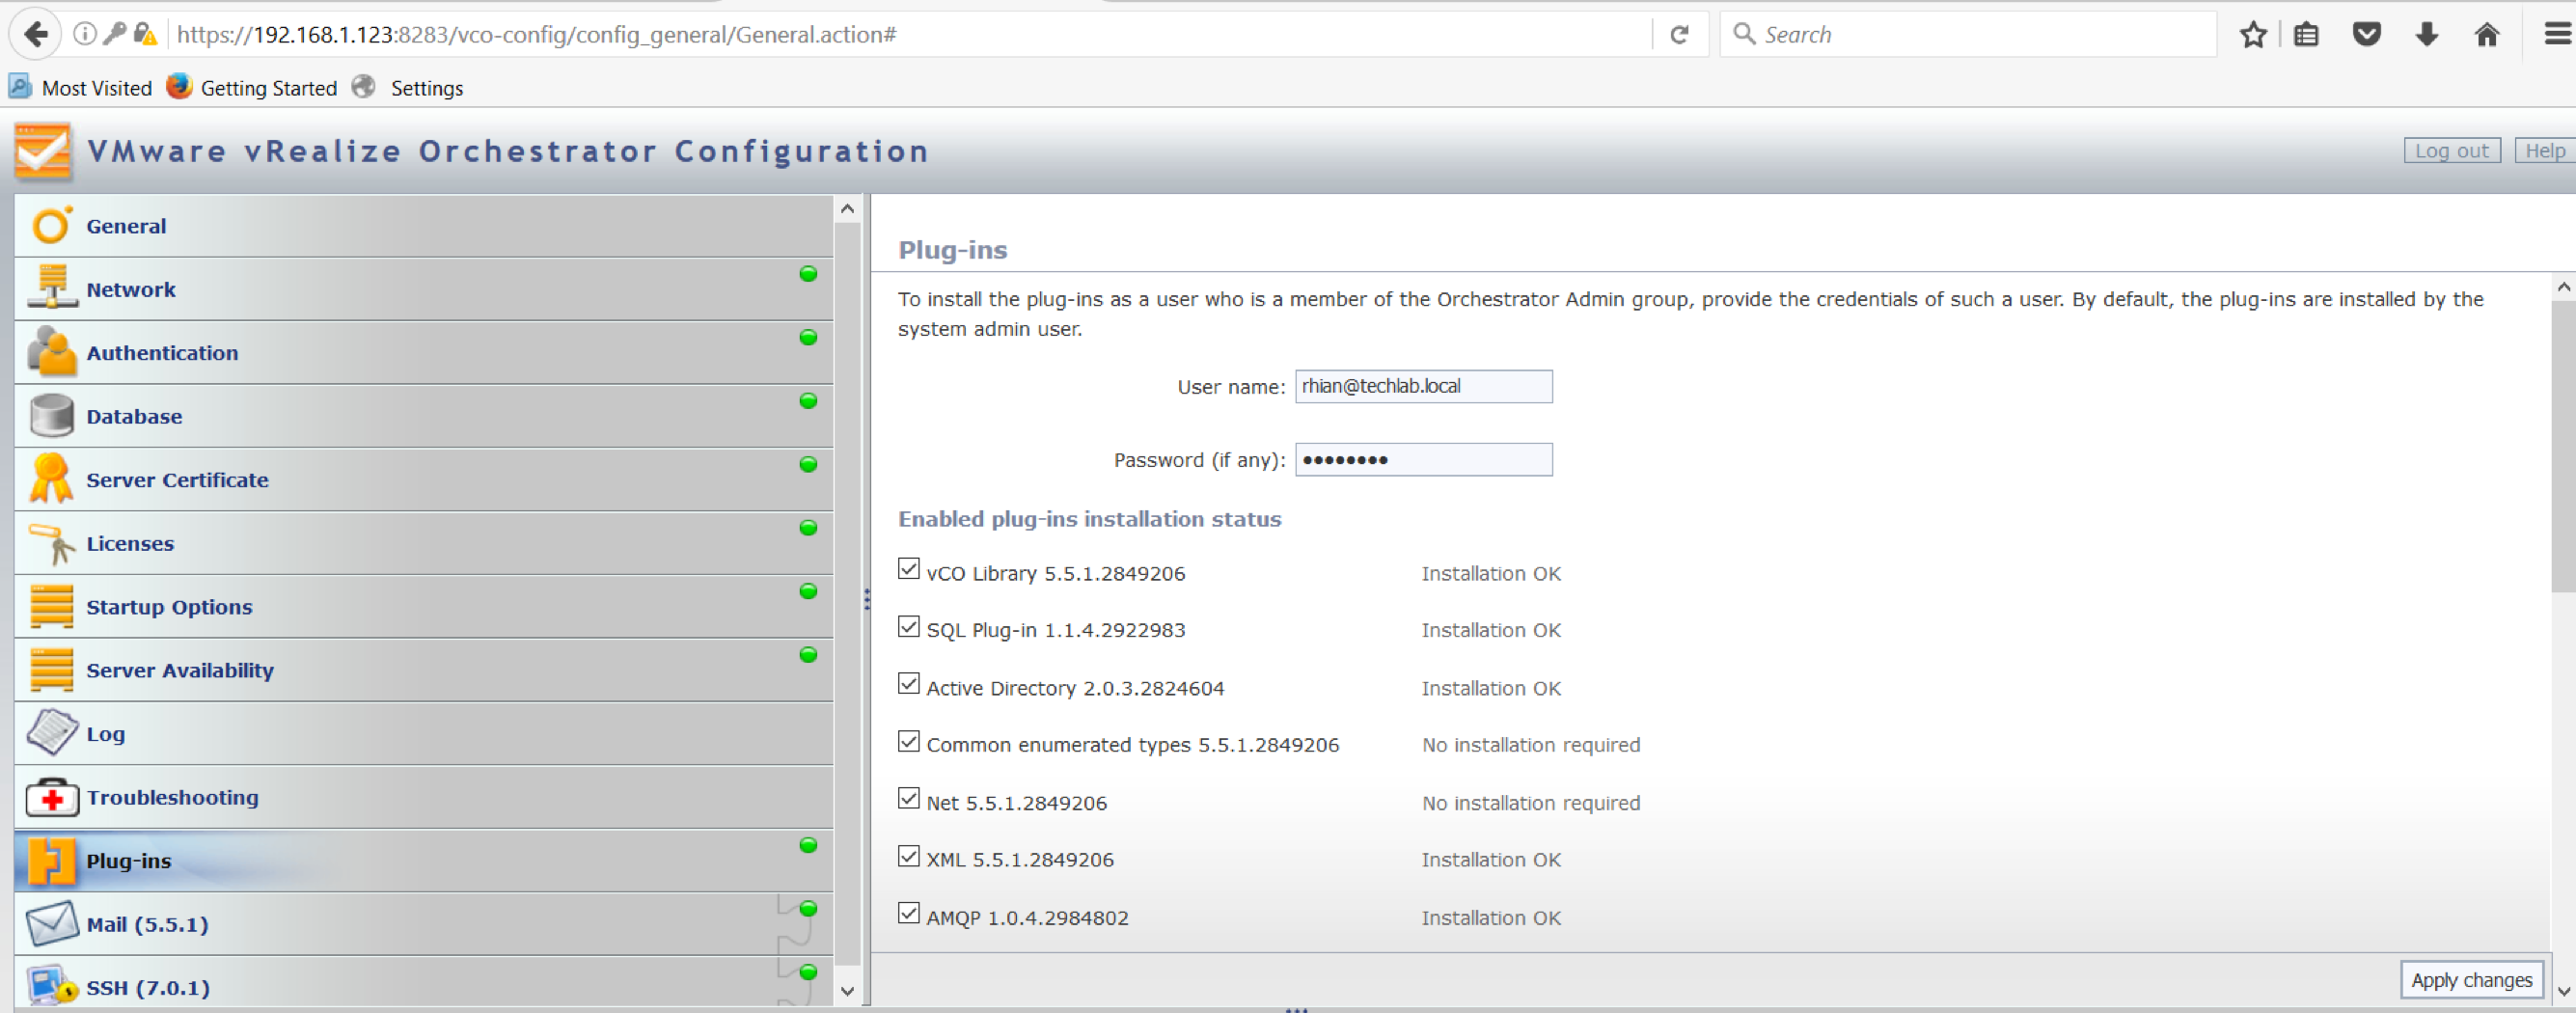
Task: Toggle the XML 5.5.1 plug-in checkbox
Action: (x=908, y=856)
